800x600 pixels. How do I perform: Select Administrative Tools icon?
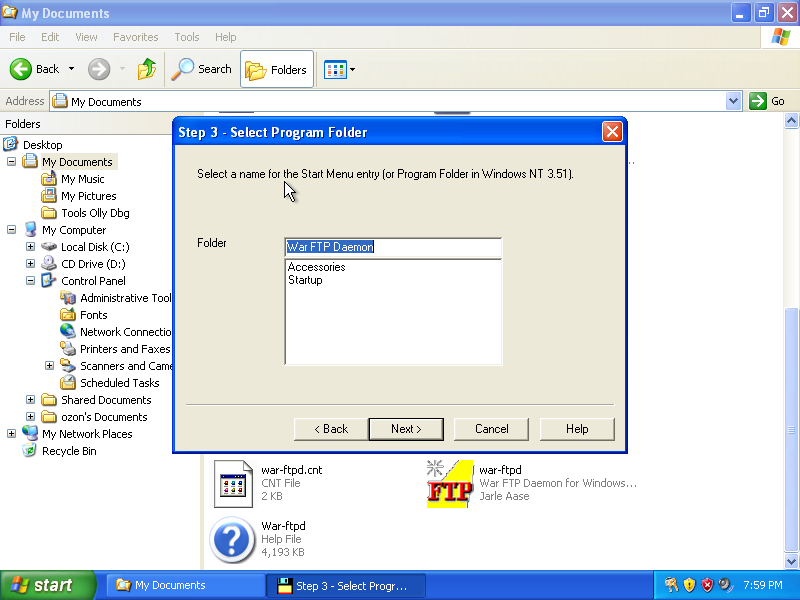68,297
